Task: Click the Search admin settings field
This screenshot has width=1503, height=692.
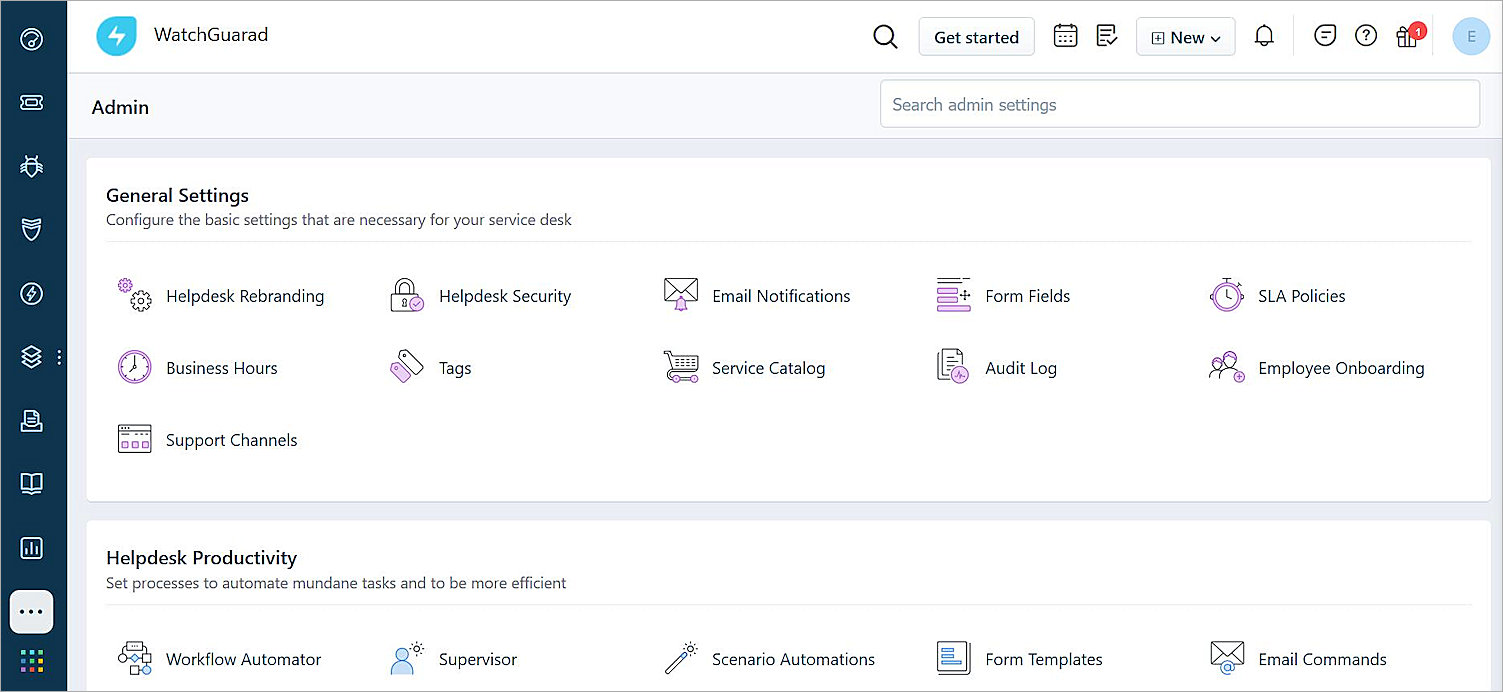Action: tap(1179, 103)
